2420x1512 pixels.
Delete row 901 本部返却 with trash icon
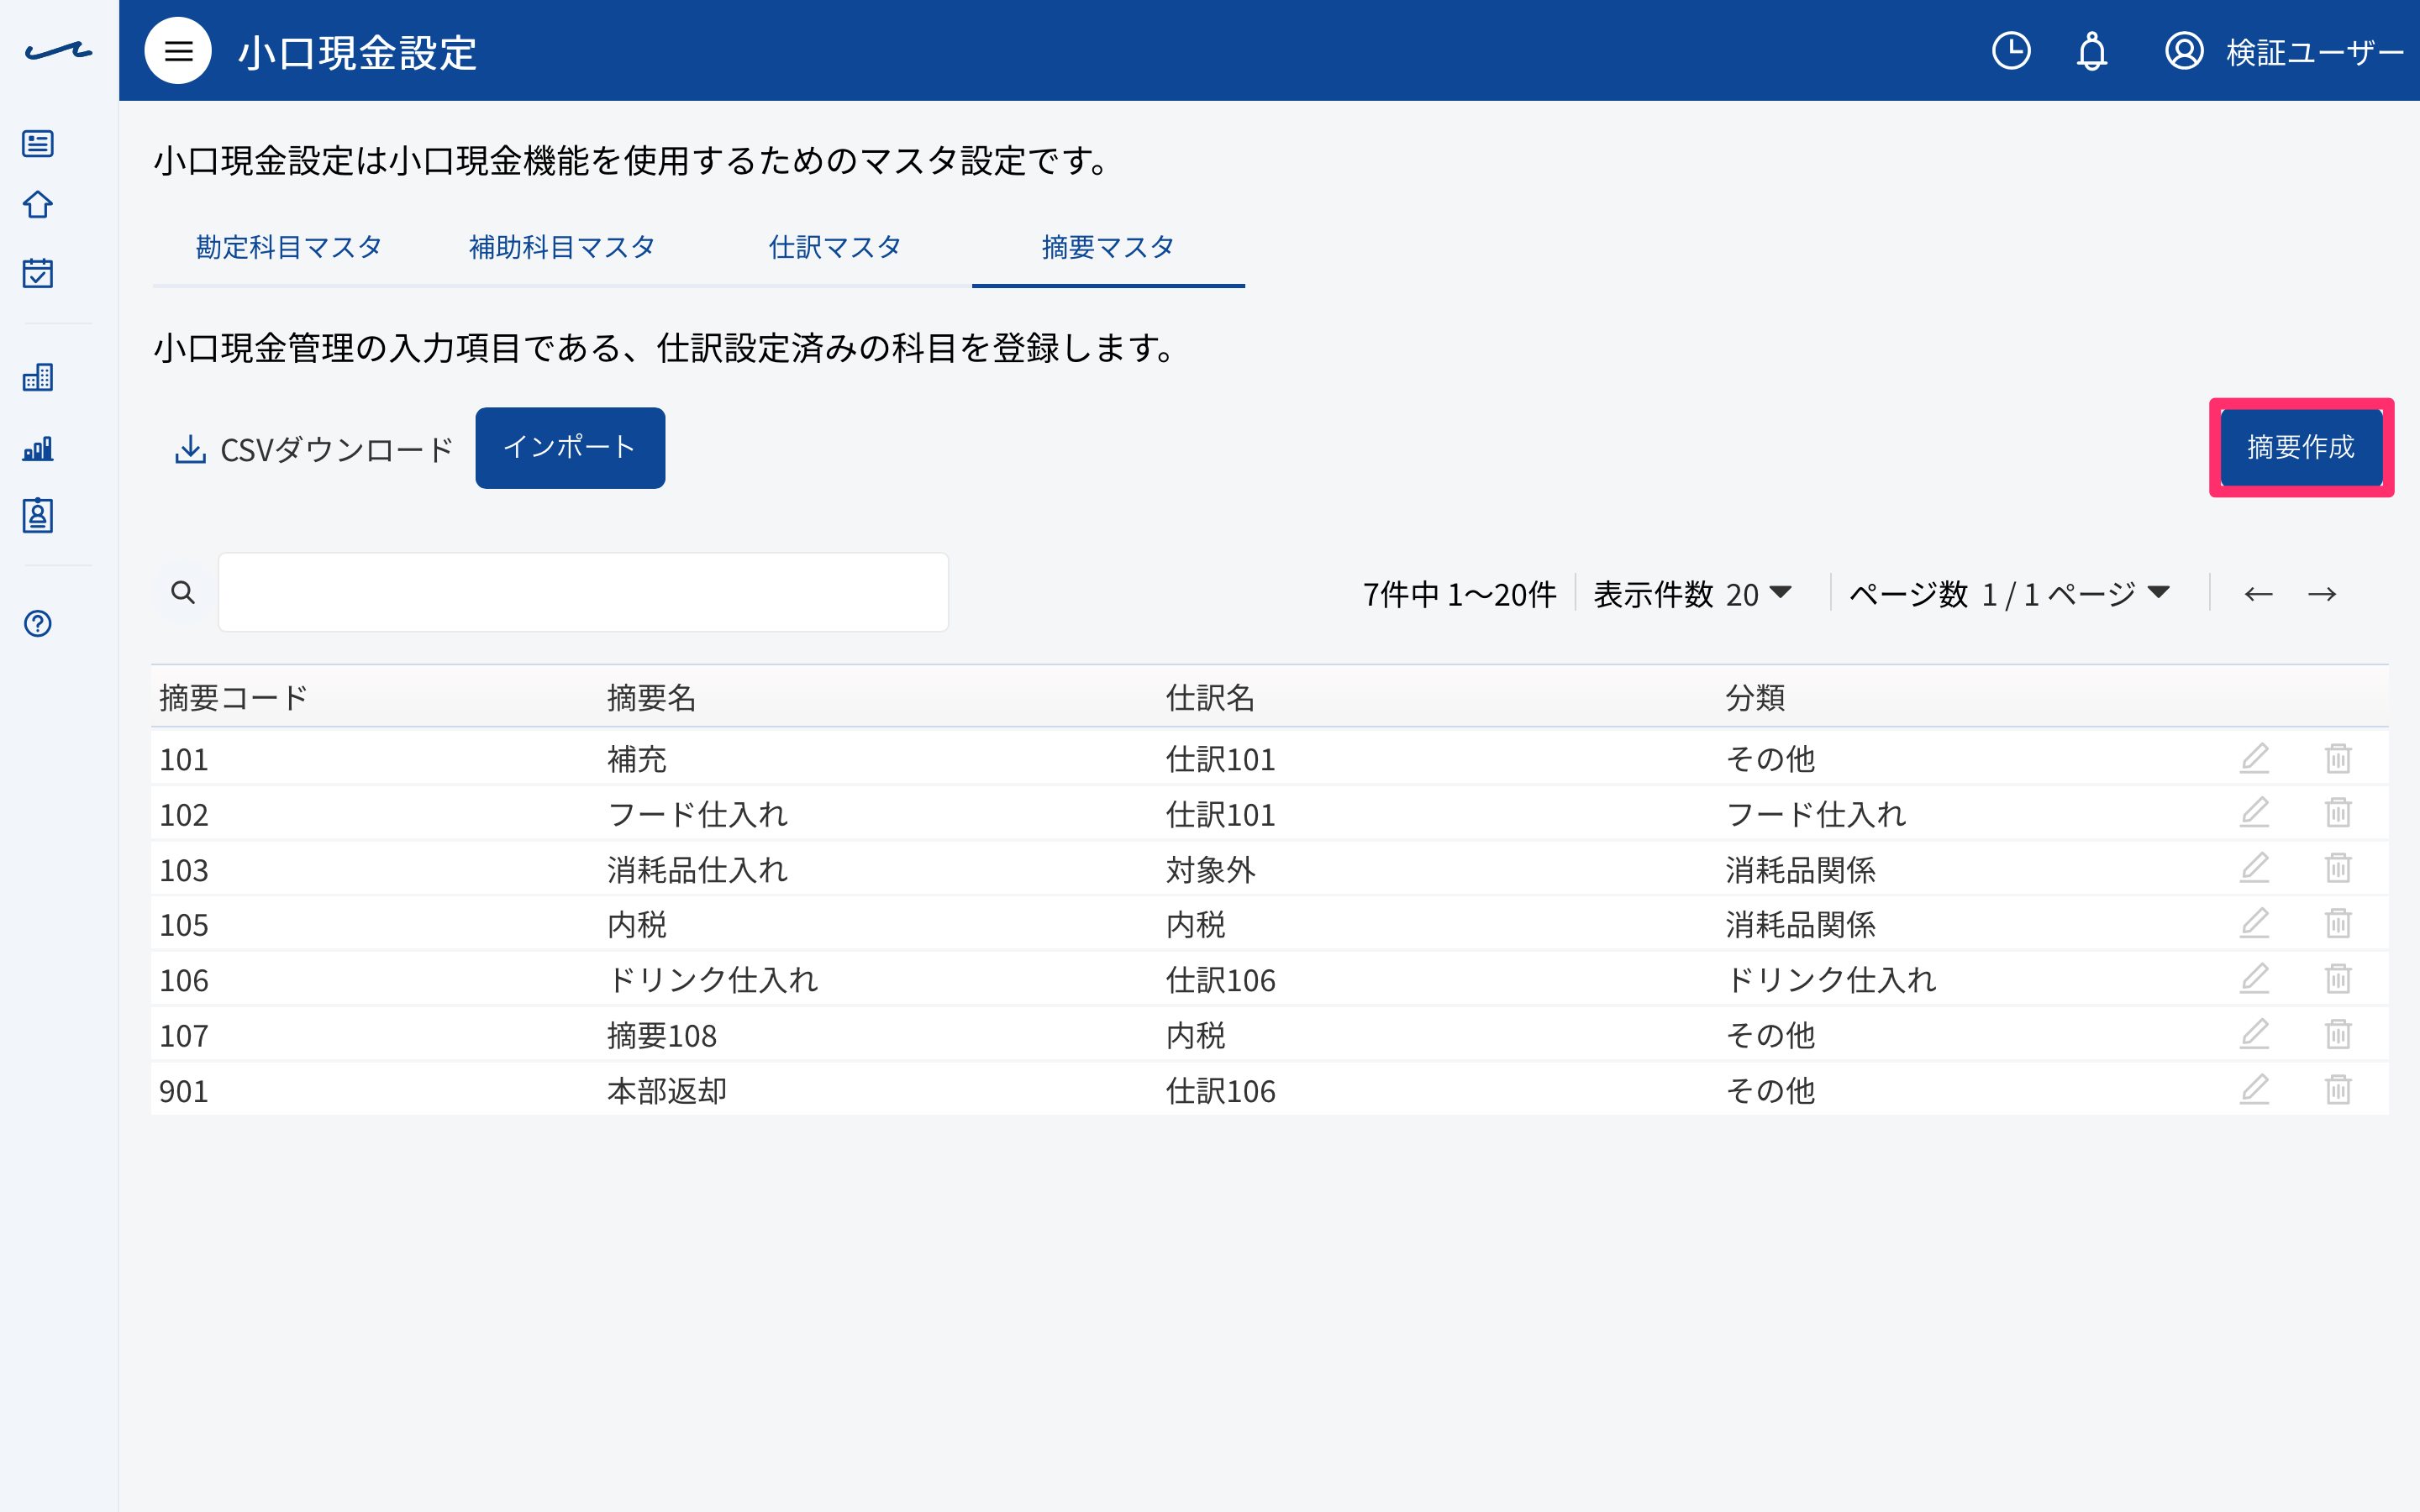point(2338,1089)
